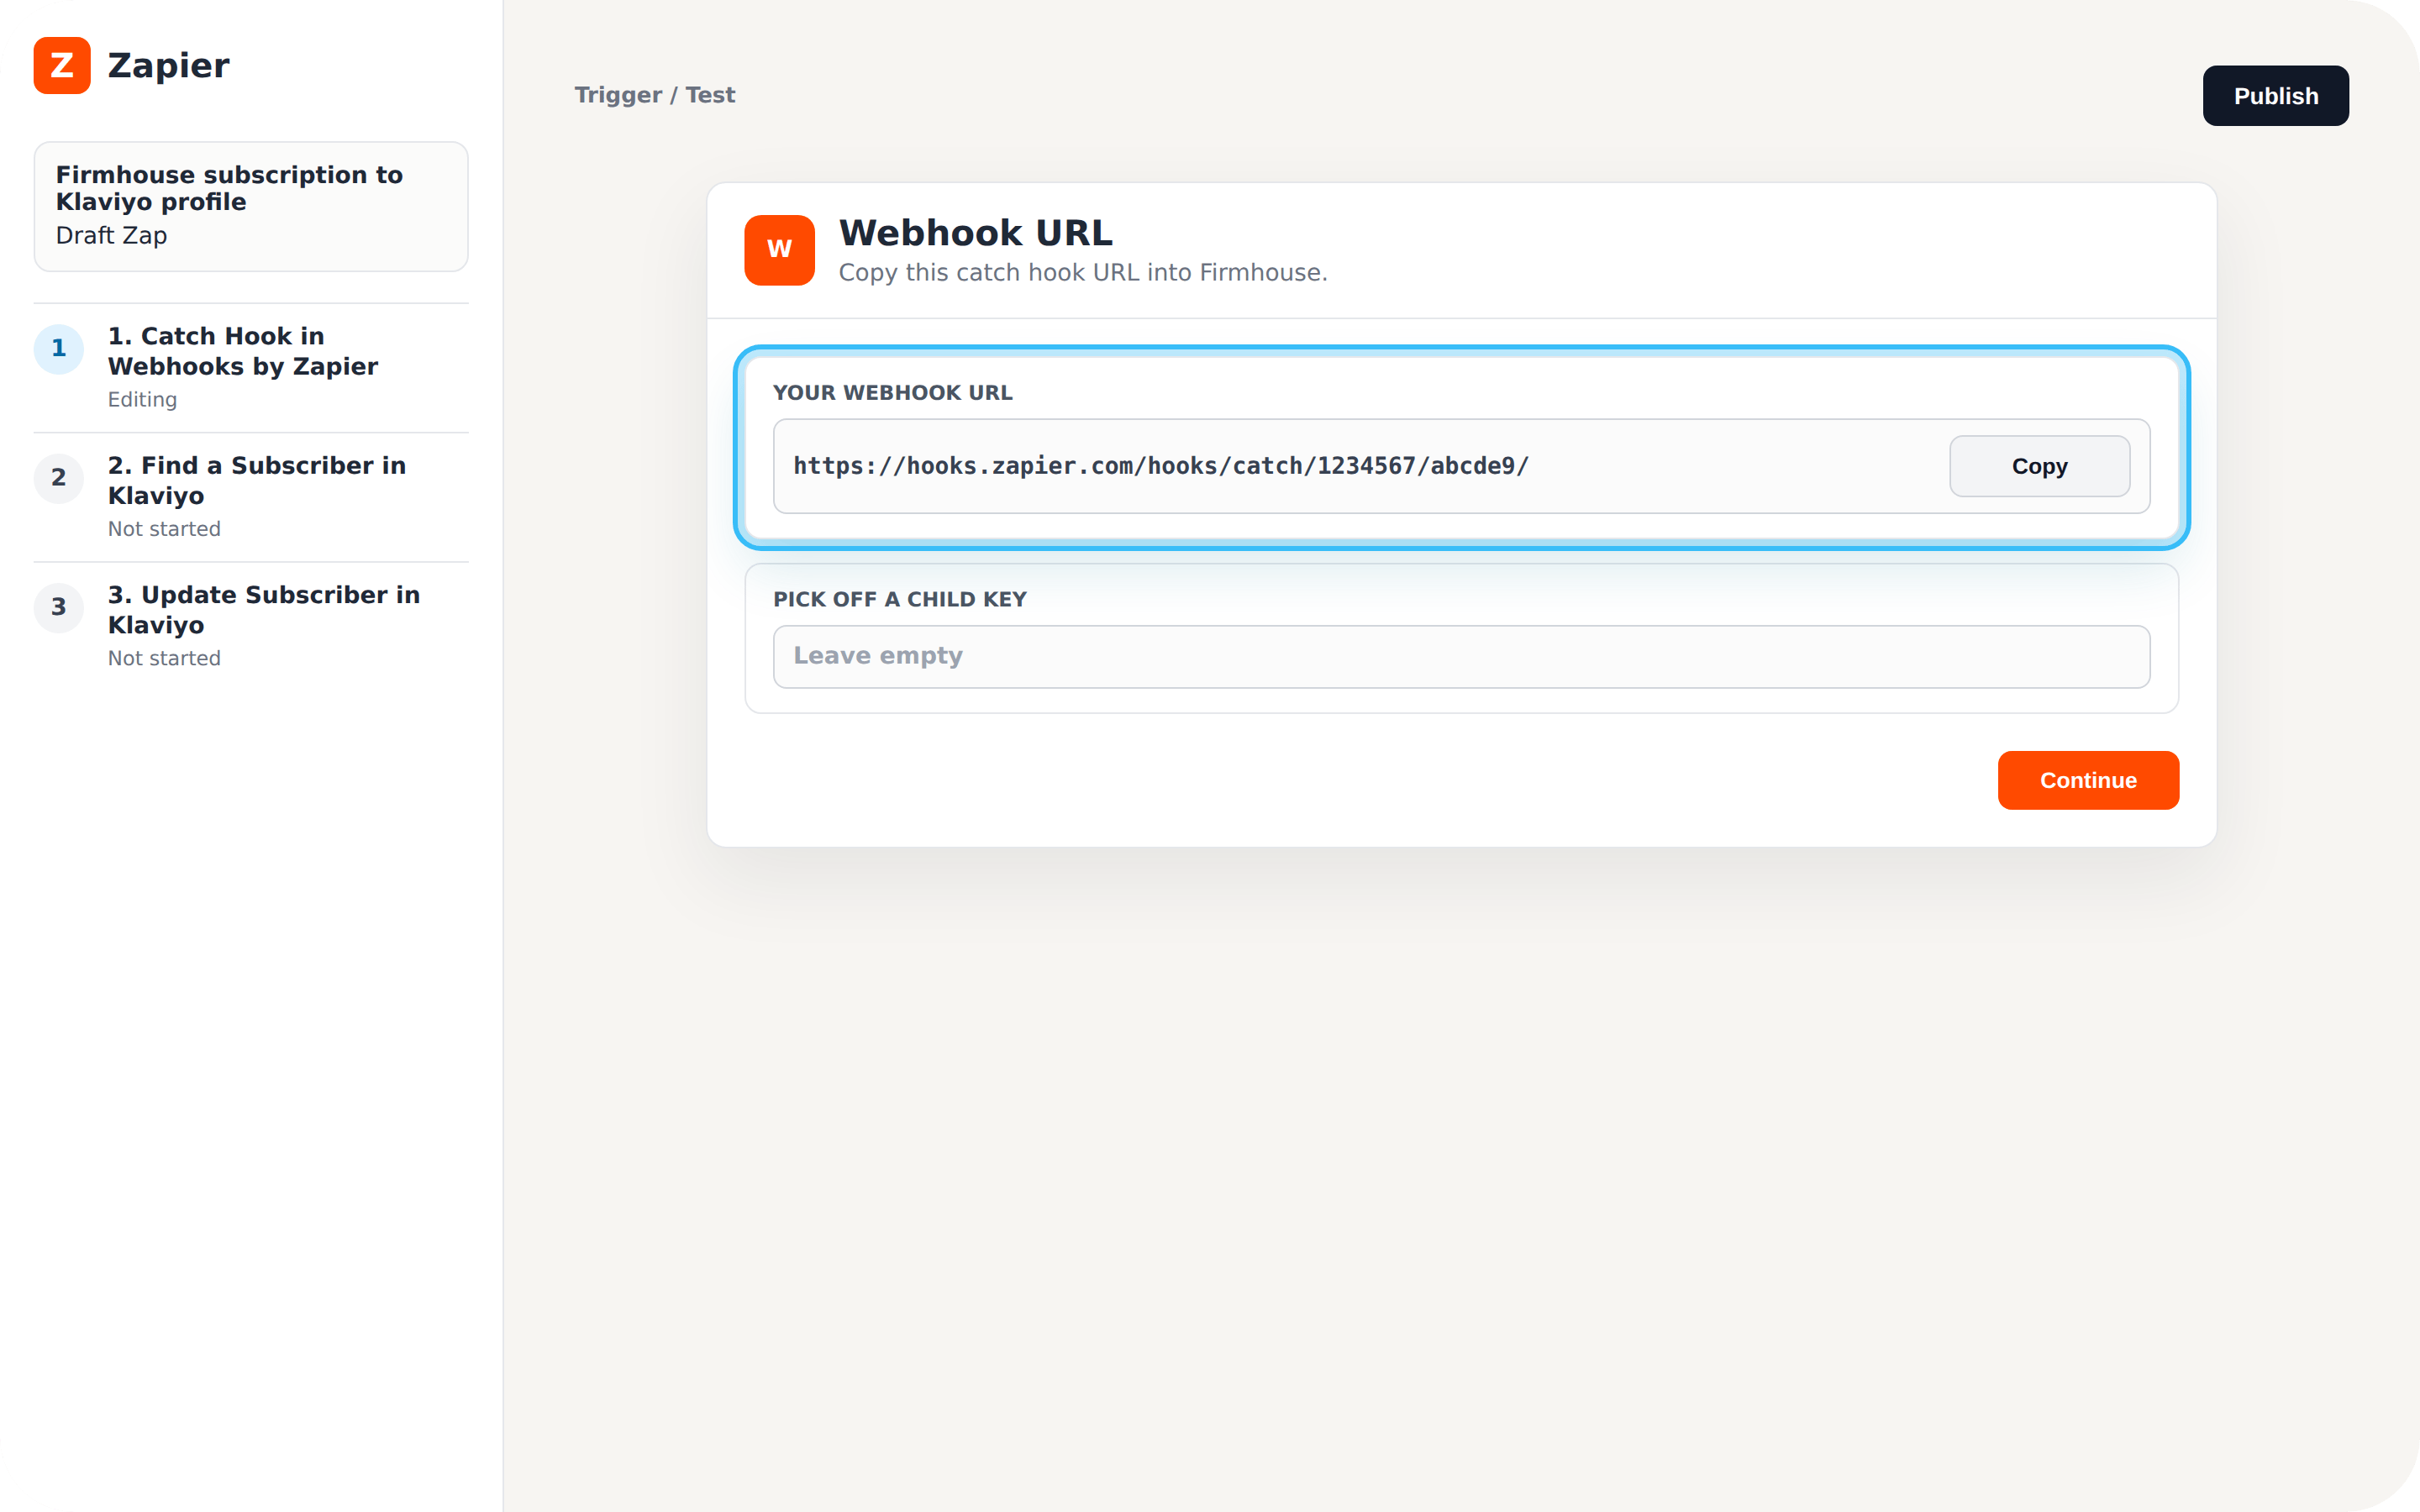Click the Webhook URL heading

pos(975,233)
